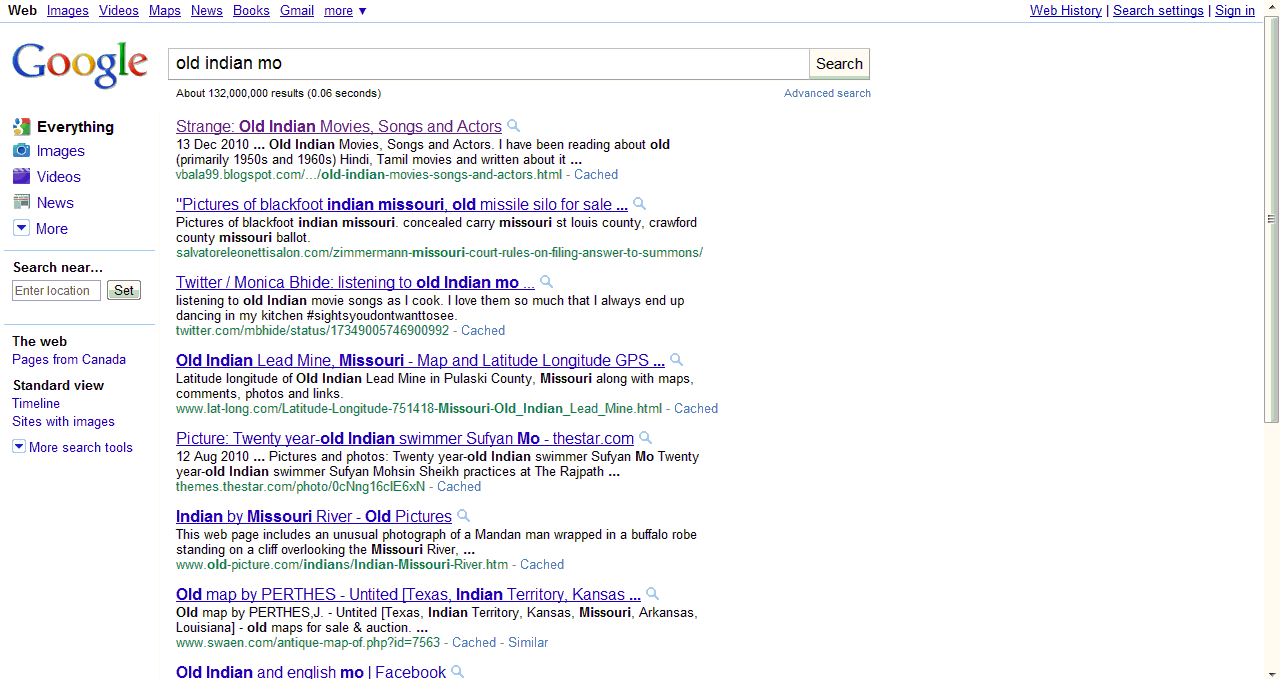Click the Google logo
The width and height of the screenshot is (1280, 679).
[x=80, y=65]
